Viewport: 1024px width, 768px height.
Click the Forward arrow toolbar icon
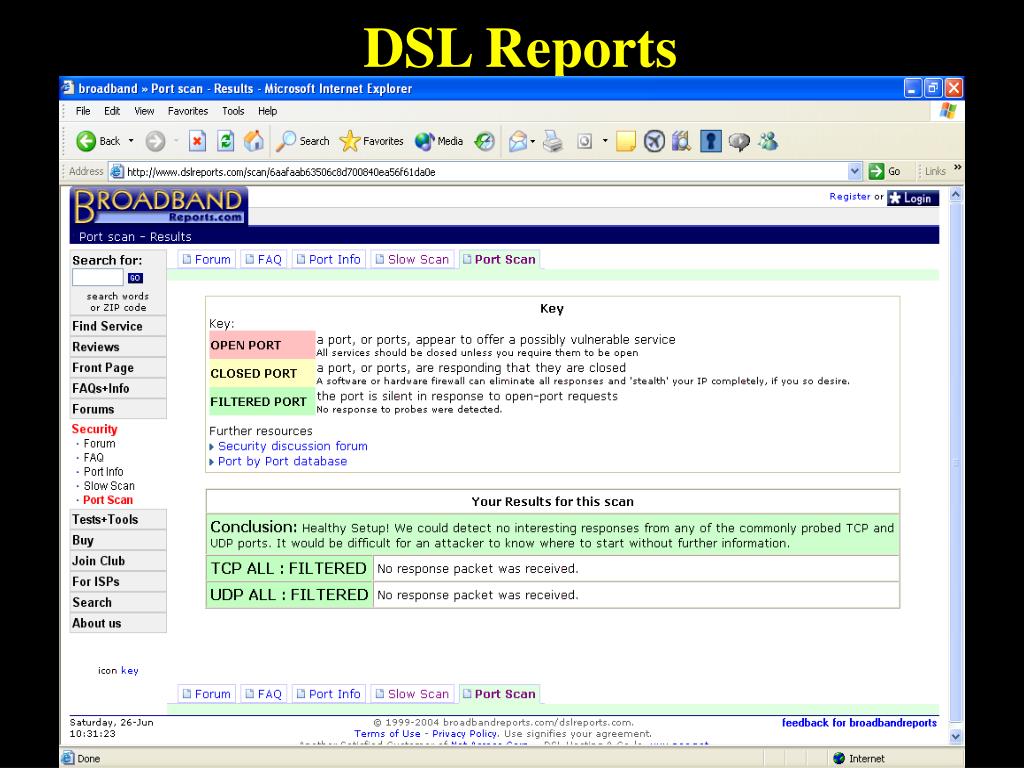(155, 141)
